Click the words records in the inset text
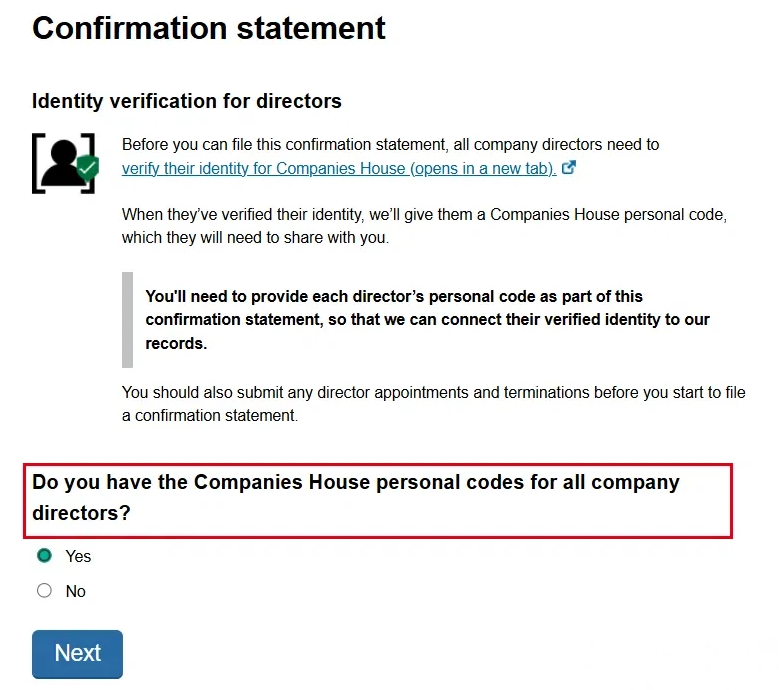Viewport: 779px width, 690px height. click(175, 343)
